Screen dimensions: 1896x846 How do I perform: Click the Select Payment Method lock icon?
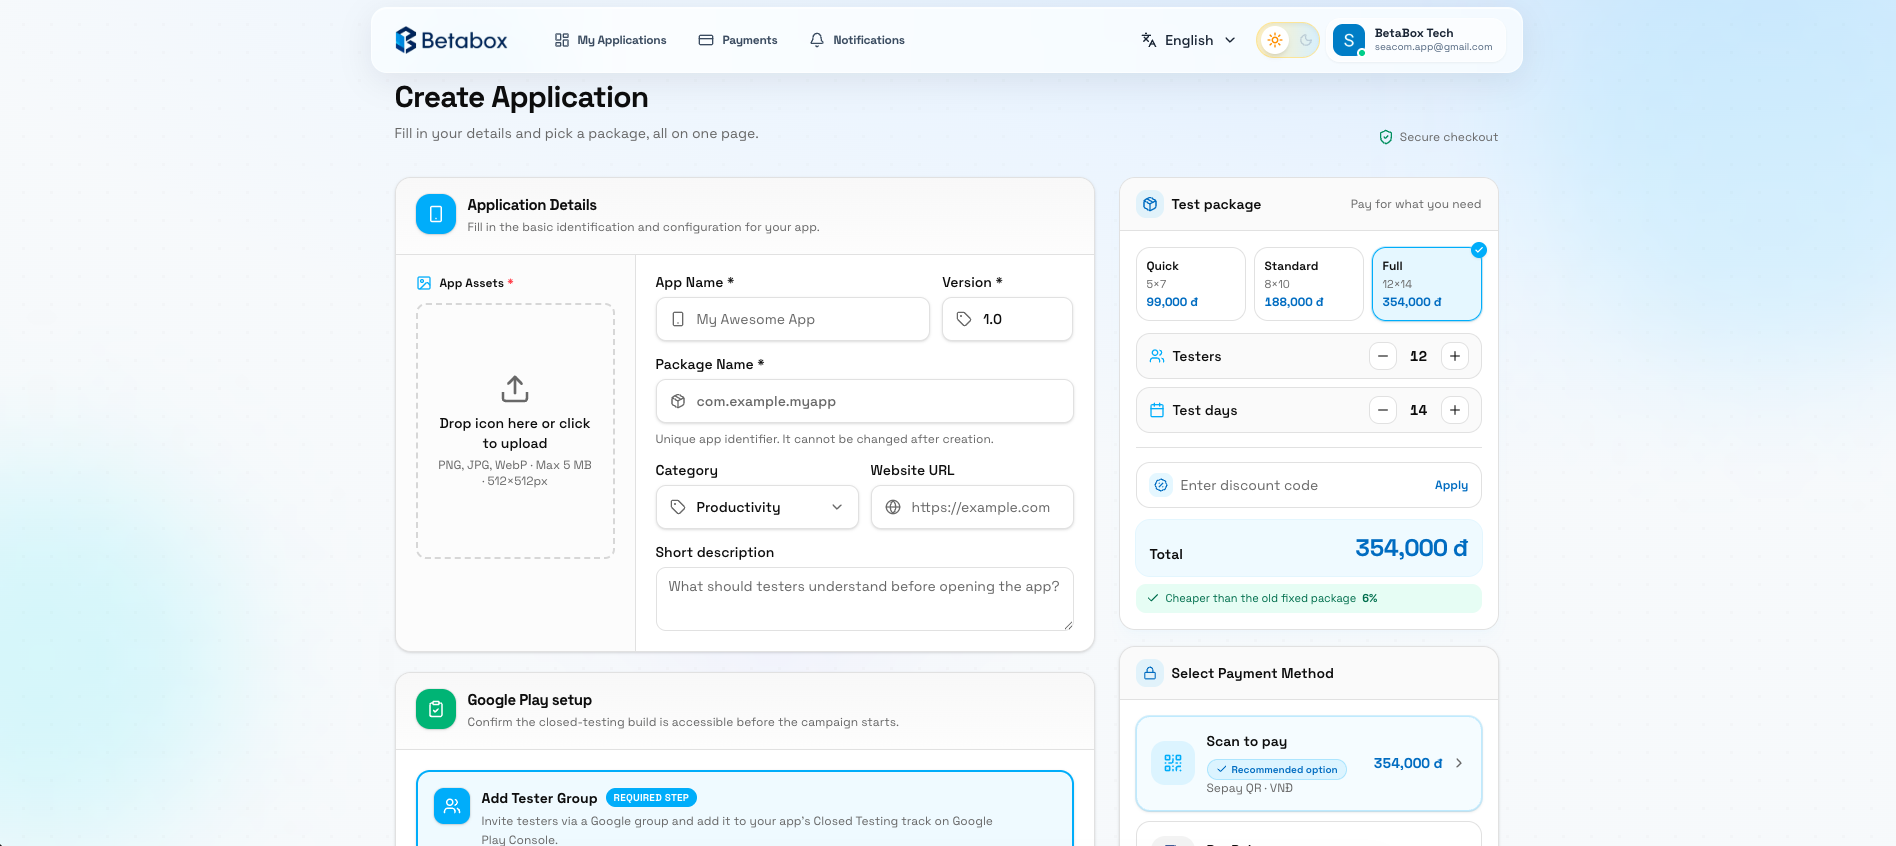click(1150, 673)
